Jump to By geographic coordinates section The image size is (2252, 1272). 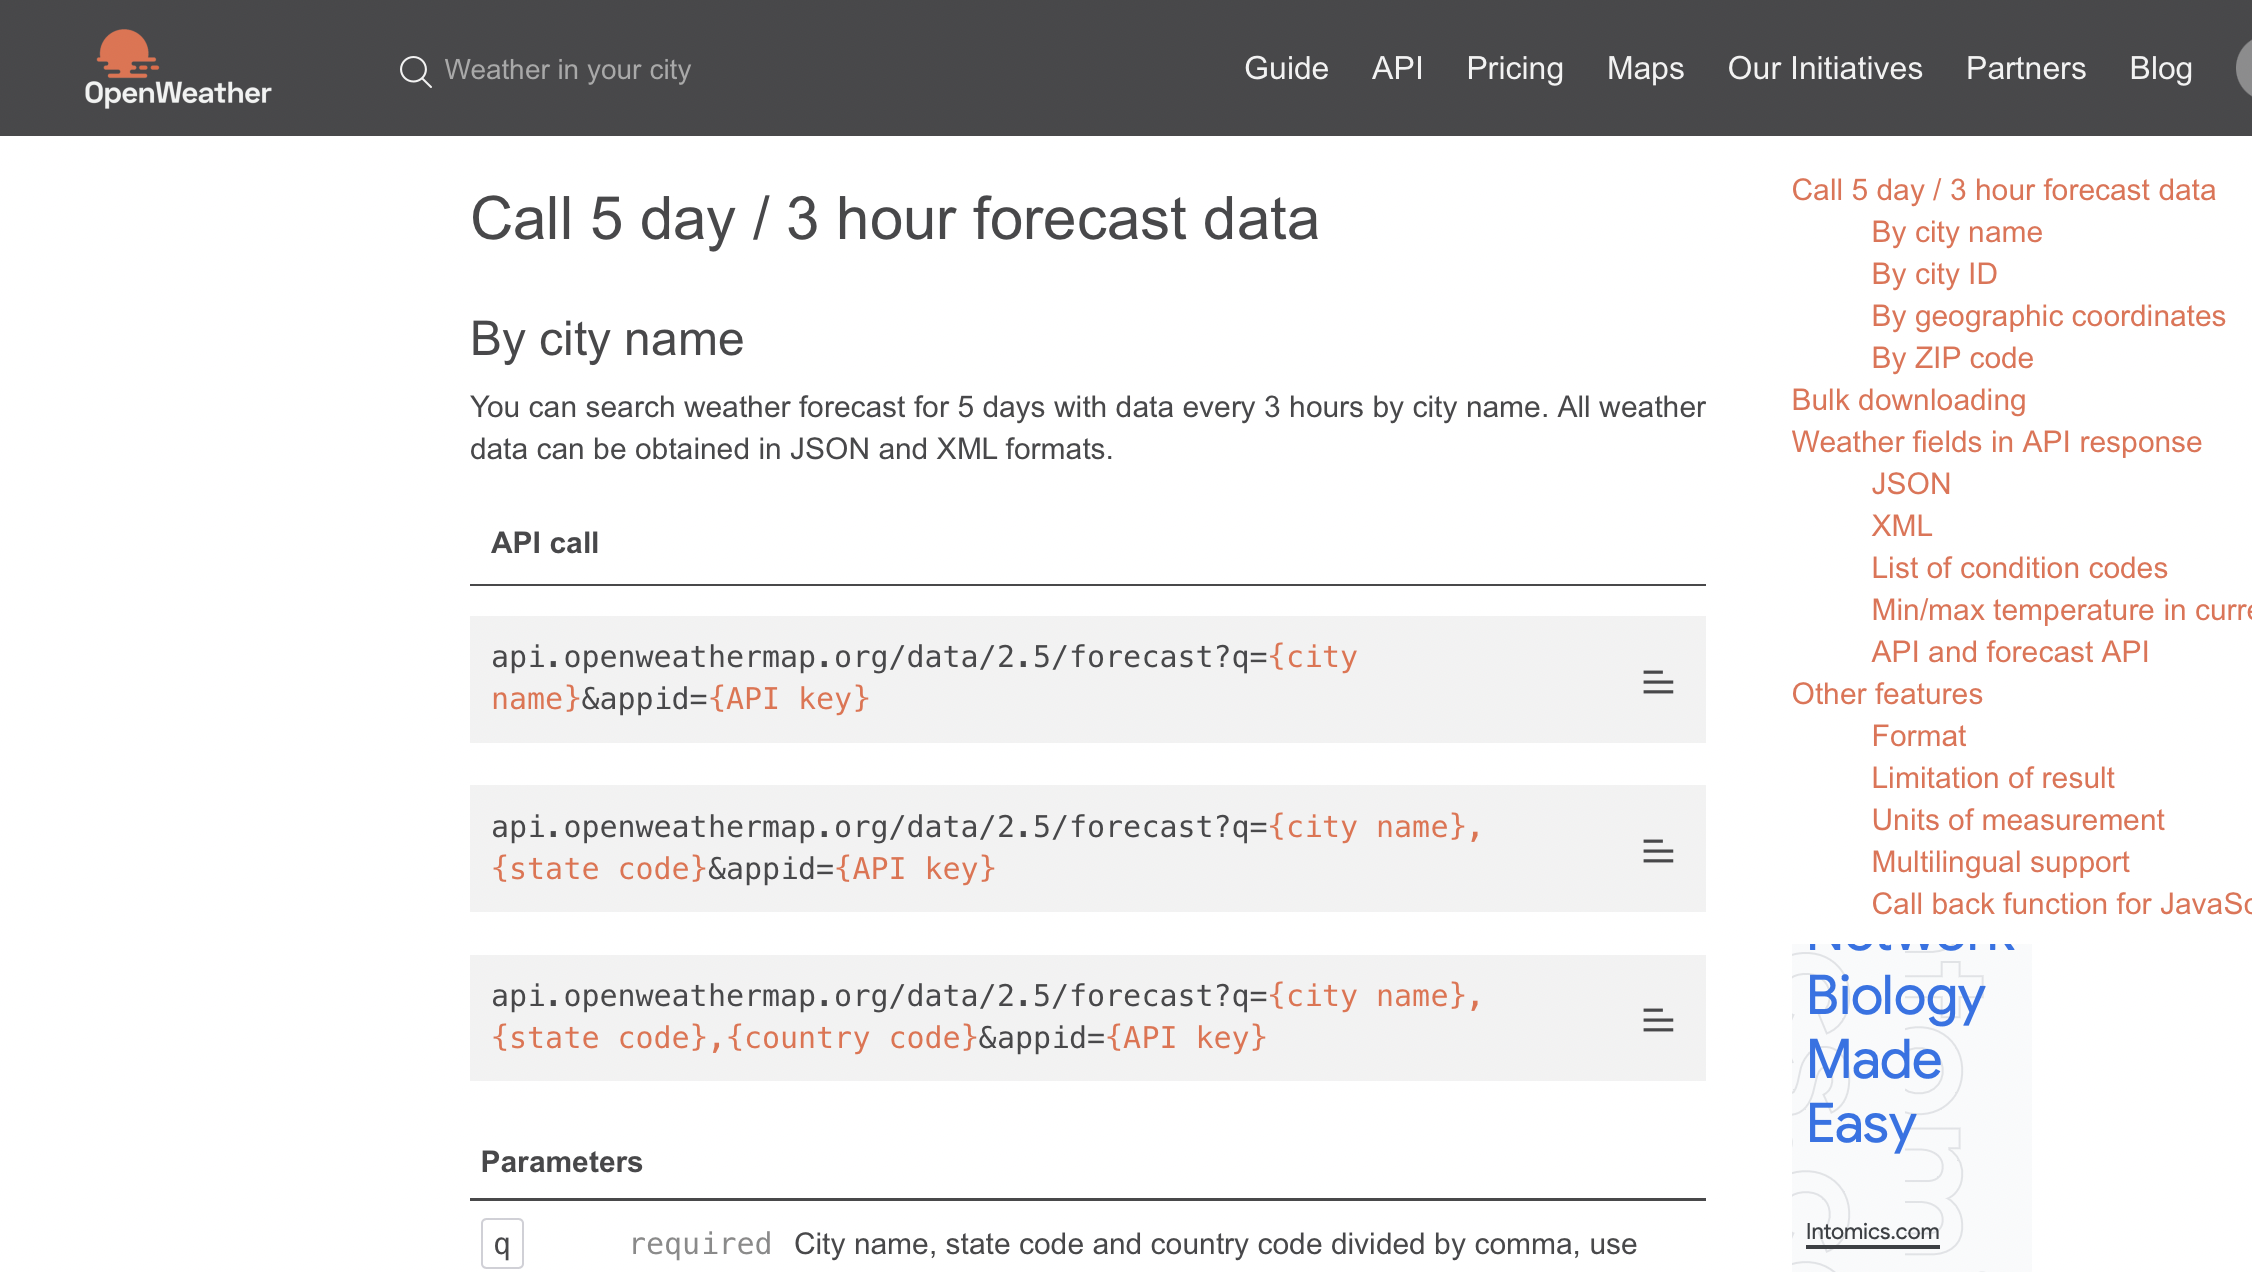click(x=2048, y=316)
